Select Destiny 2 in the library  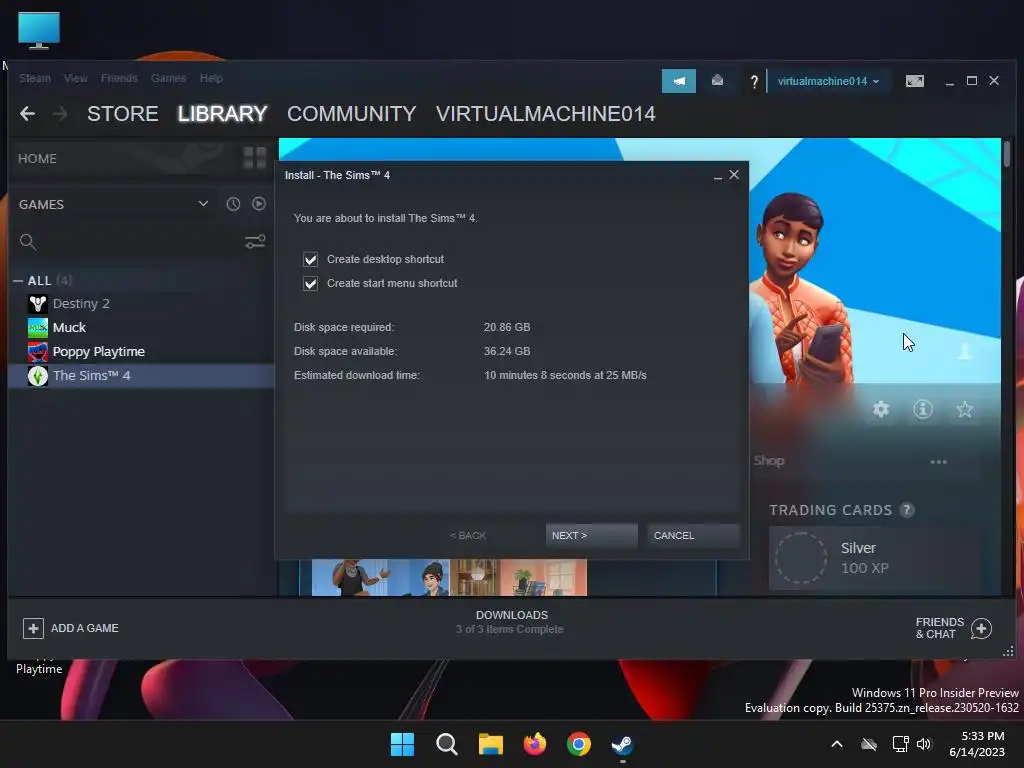click(x=140, y=304)
